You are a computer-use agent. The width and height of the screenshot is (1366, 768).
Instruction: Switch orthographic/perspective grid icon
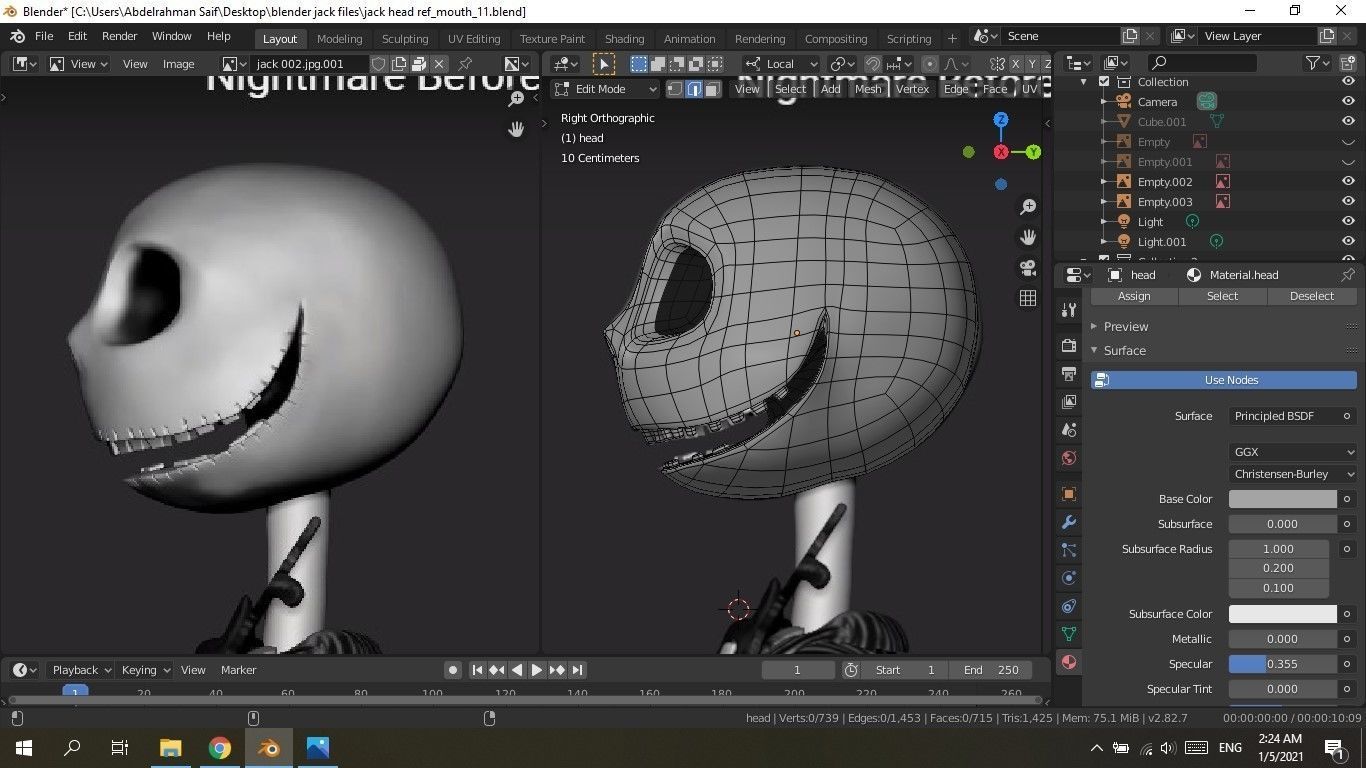(1028, 298)
